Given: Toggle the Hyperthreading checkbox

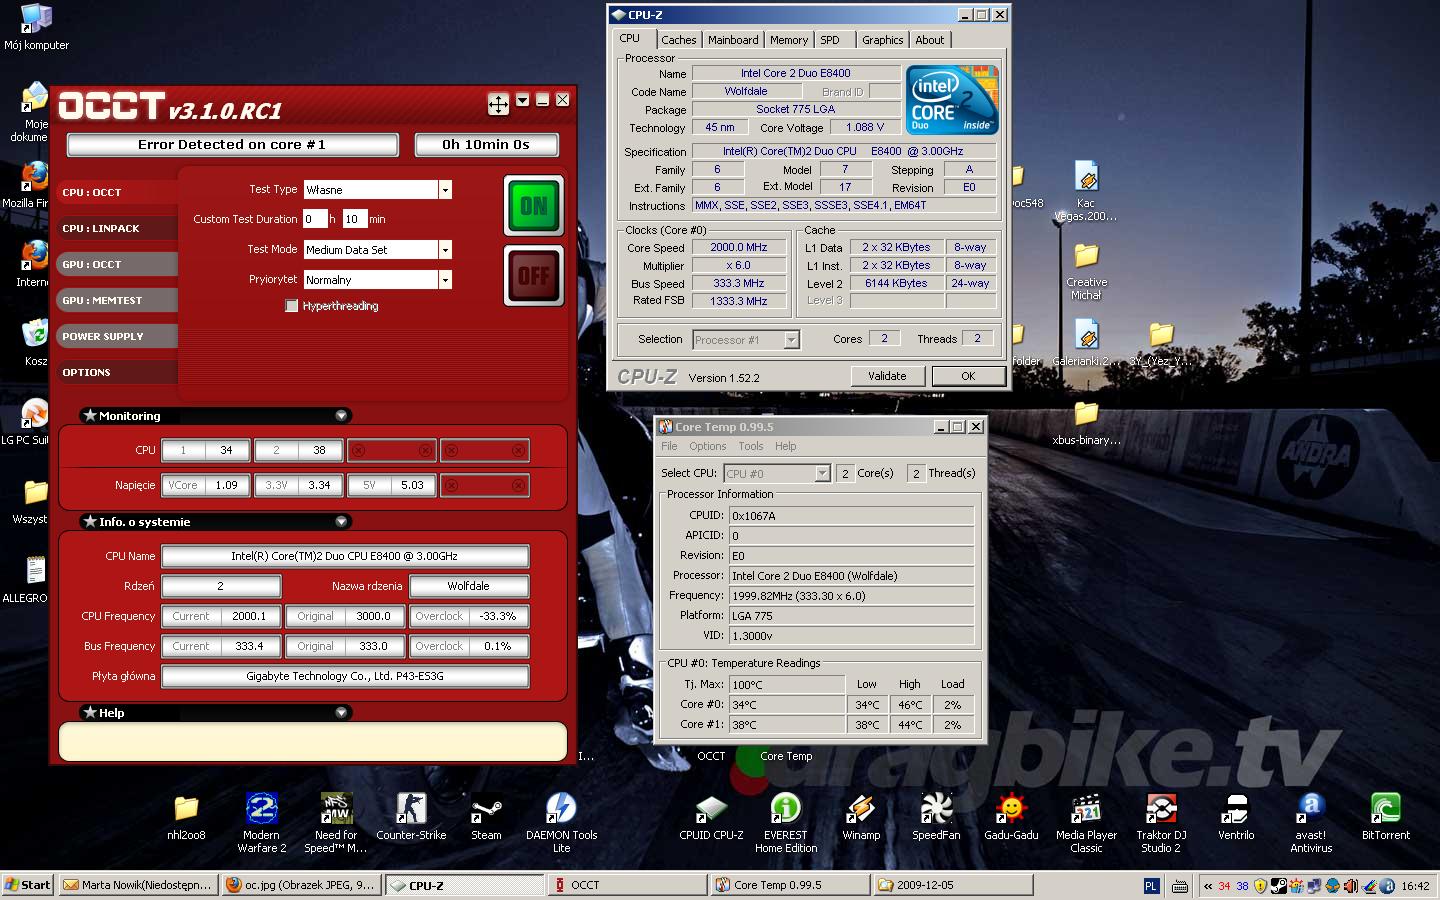Looking at the screenshot, I should point(292,306).
